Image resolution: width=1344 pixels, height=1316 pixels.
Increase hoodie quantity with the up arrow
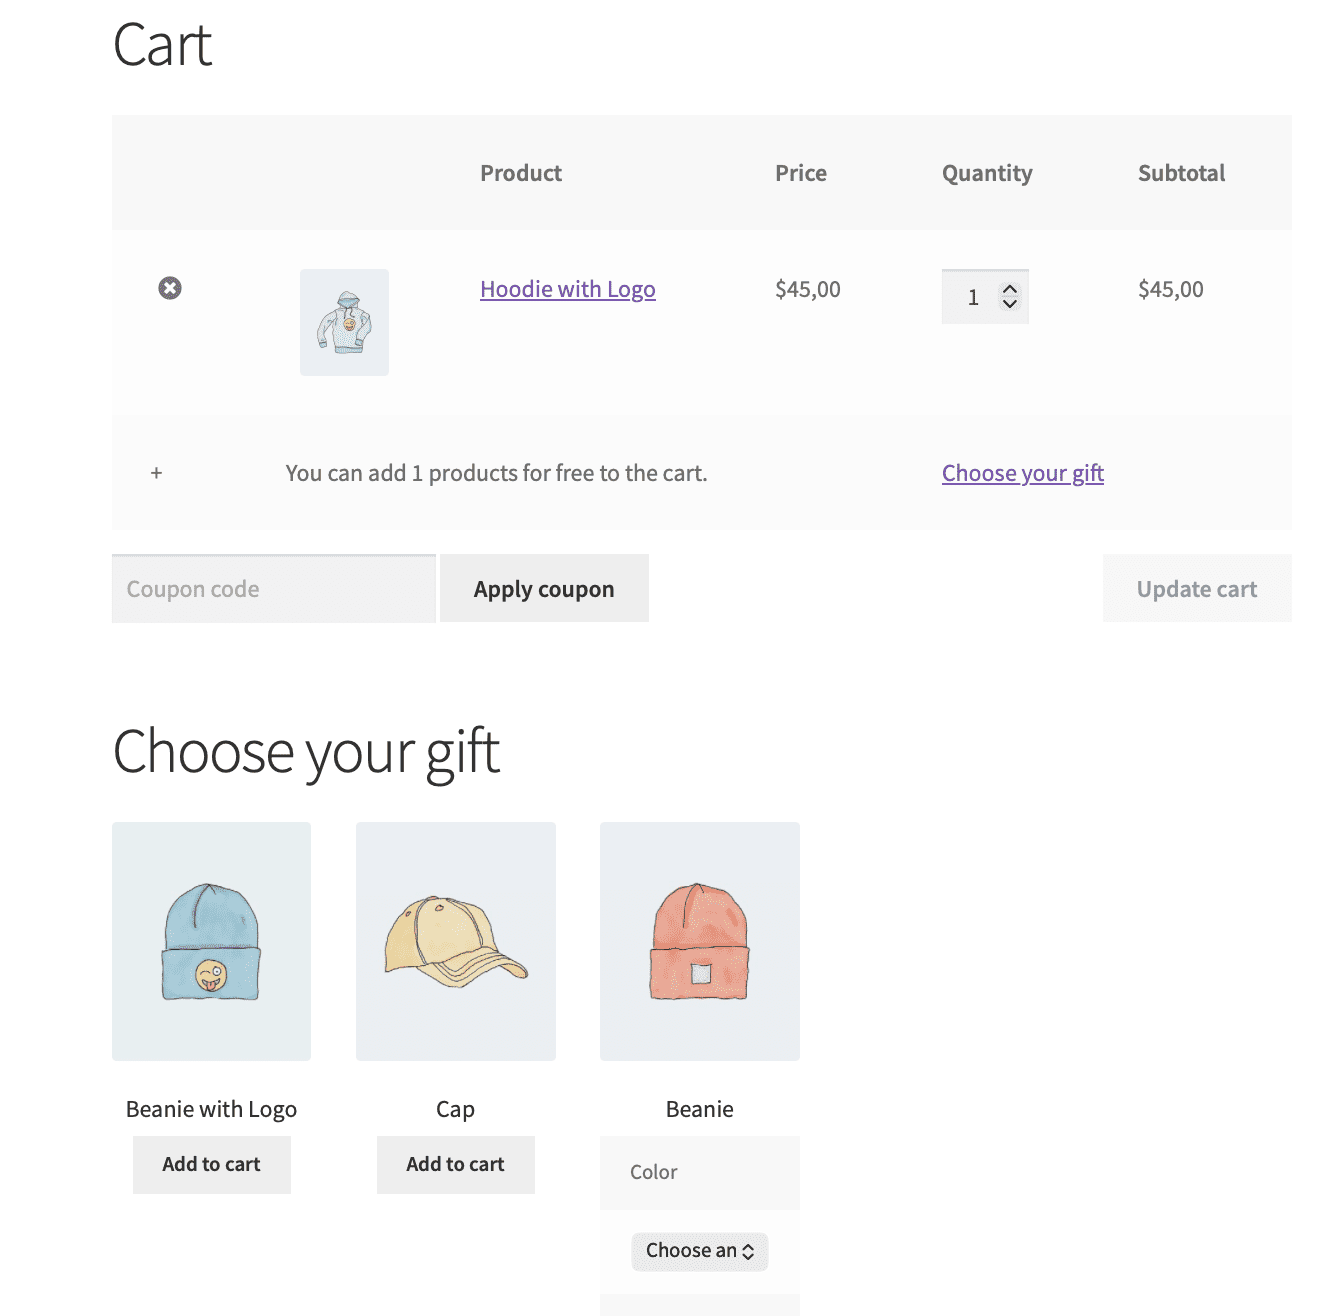point(1010,287)
